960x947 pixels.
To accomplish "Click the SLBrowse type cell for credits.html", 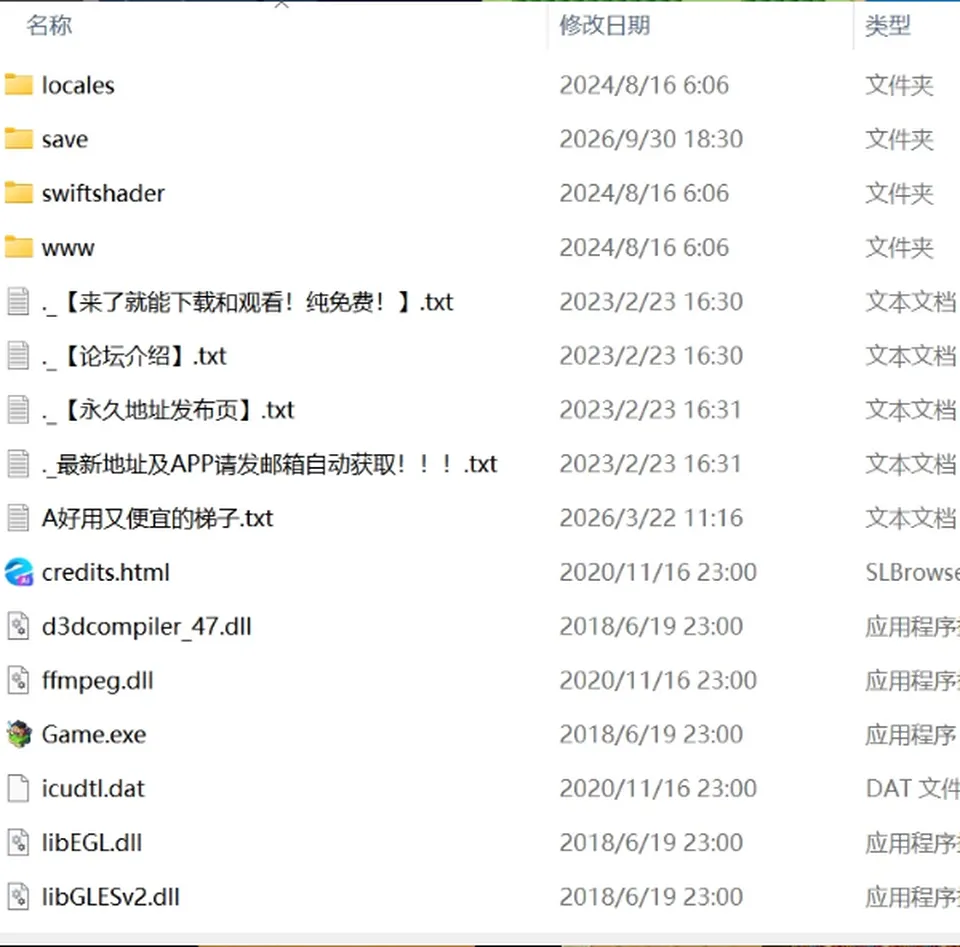I will coord(912,572).
